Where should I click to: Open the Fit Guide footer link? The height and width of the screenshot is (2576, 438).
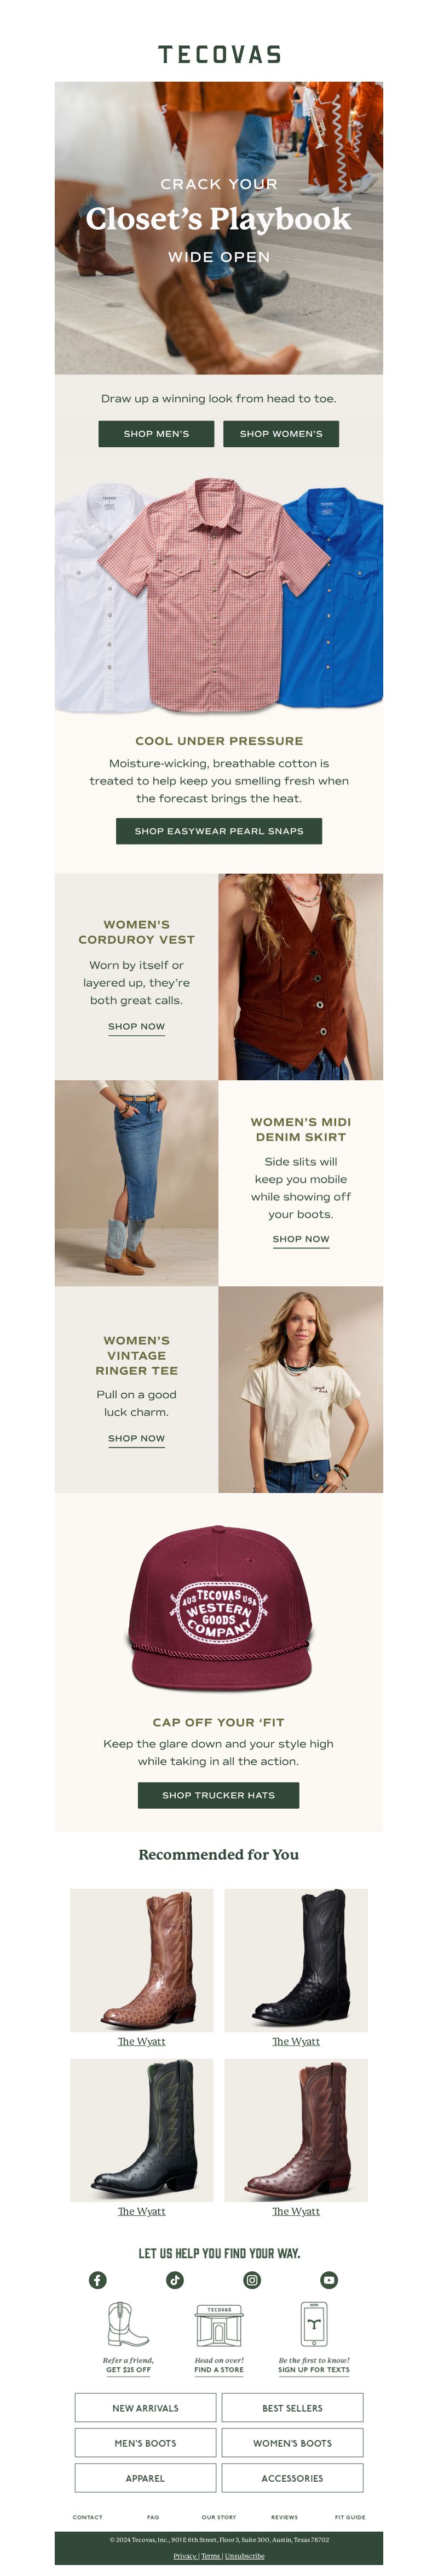pyautogui.click(x=350, y=2517)
